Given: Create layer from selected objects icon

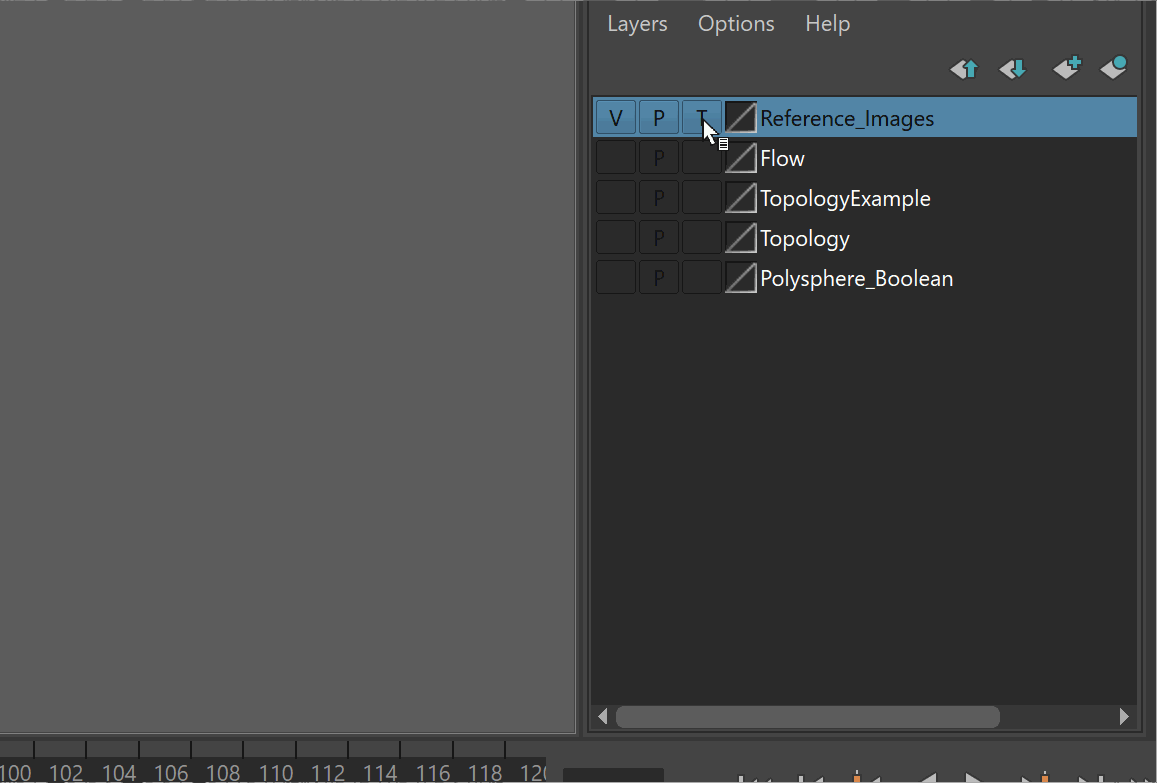Looking at the screenshot, I should pos(1113,68).
